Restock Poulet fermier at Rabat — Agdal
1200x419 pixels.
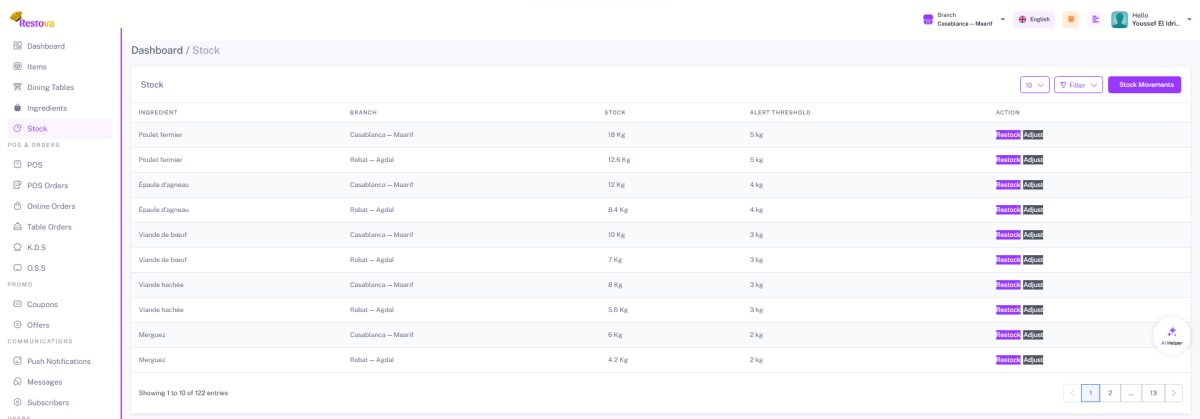point(1008,160)
